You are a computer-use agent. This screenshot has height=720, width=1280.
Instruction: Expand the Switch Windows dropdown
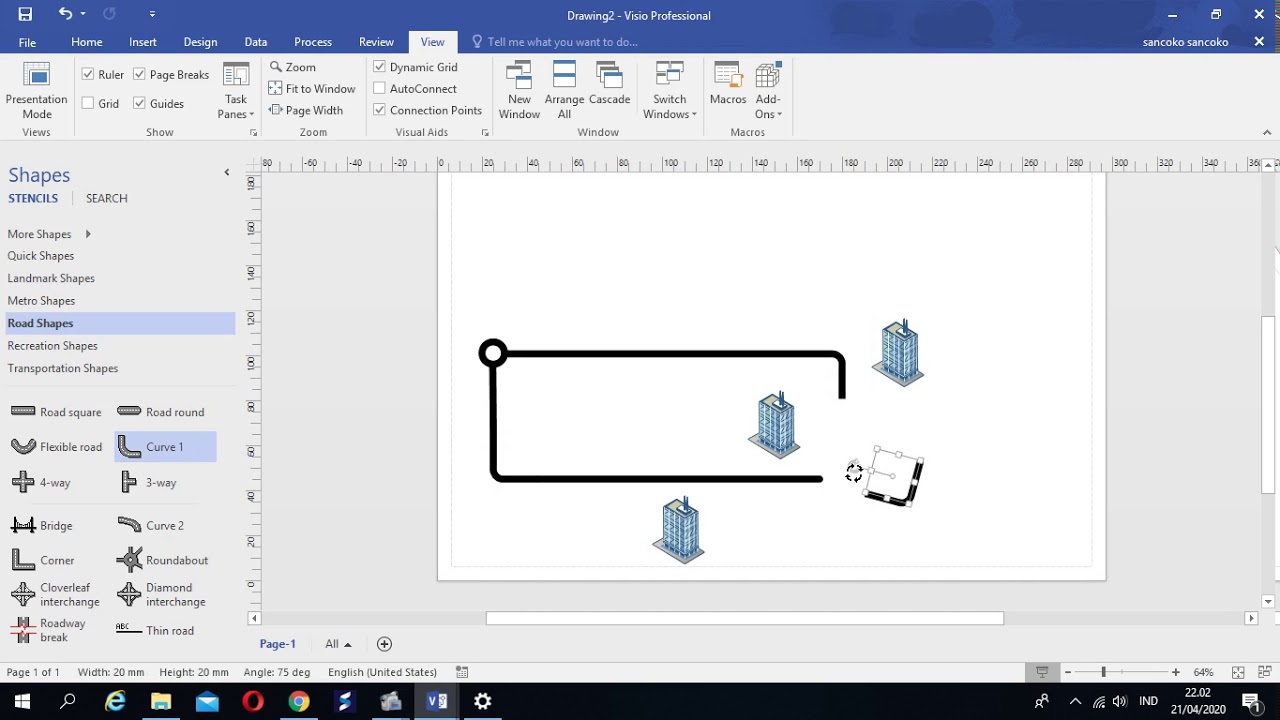[x=669, y=91]
